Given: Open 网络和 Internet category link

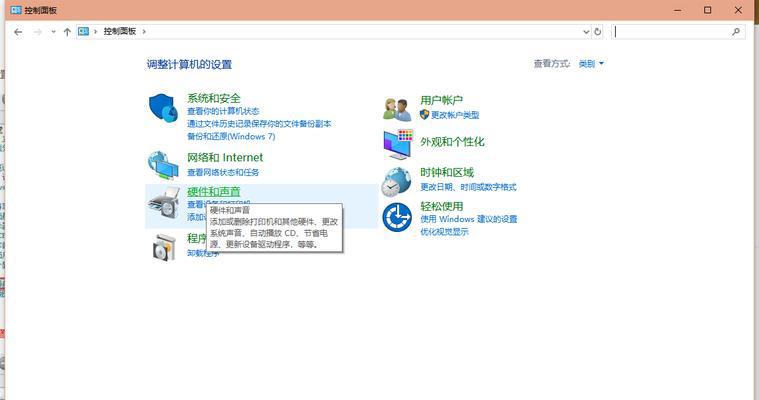Looking at the screenshot, I should click(225, 157).
